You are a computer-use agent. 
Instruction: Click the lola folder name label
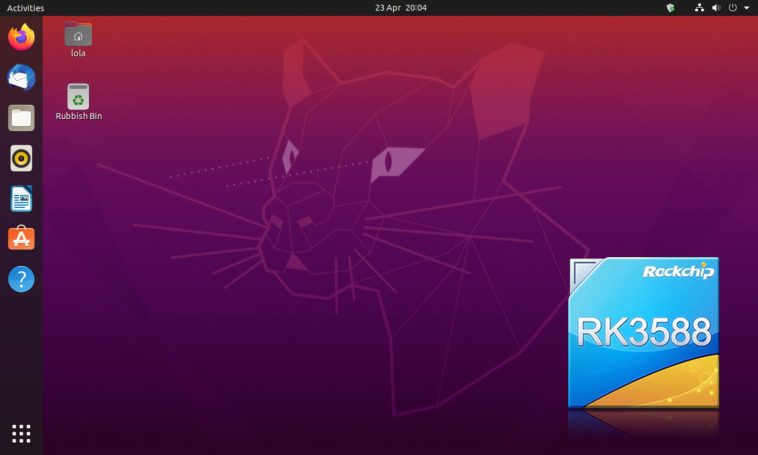click(78, 54)
